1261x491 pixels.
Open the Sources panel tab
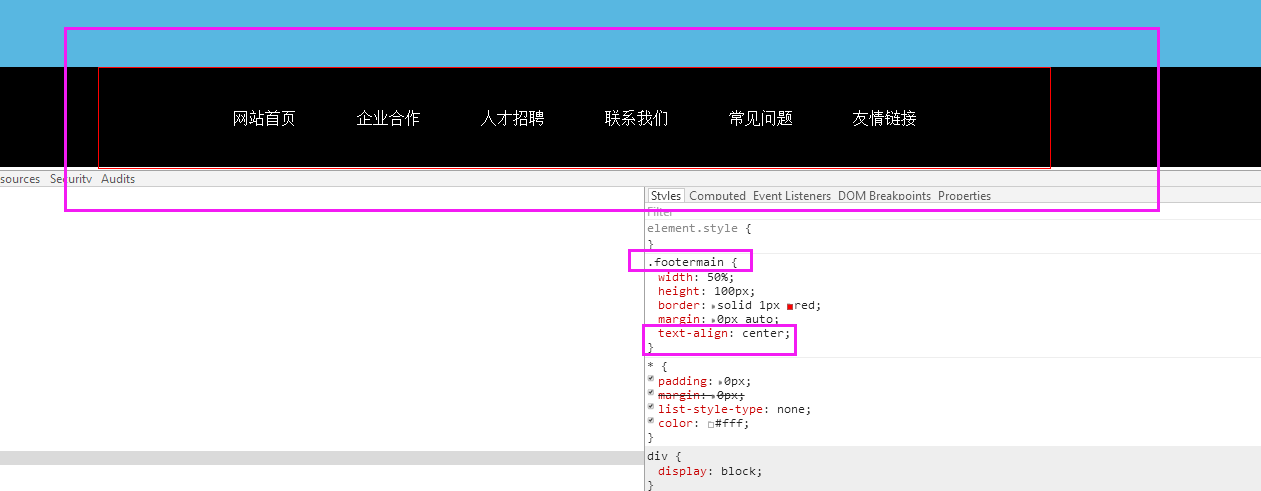point(20,179)
